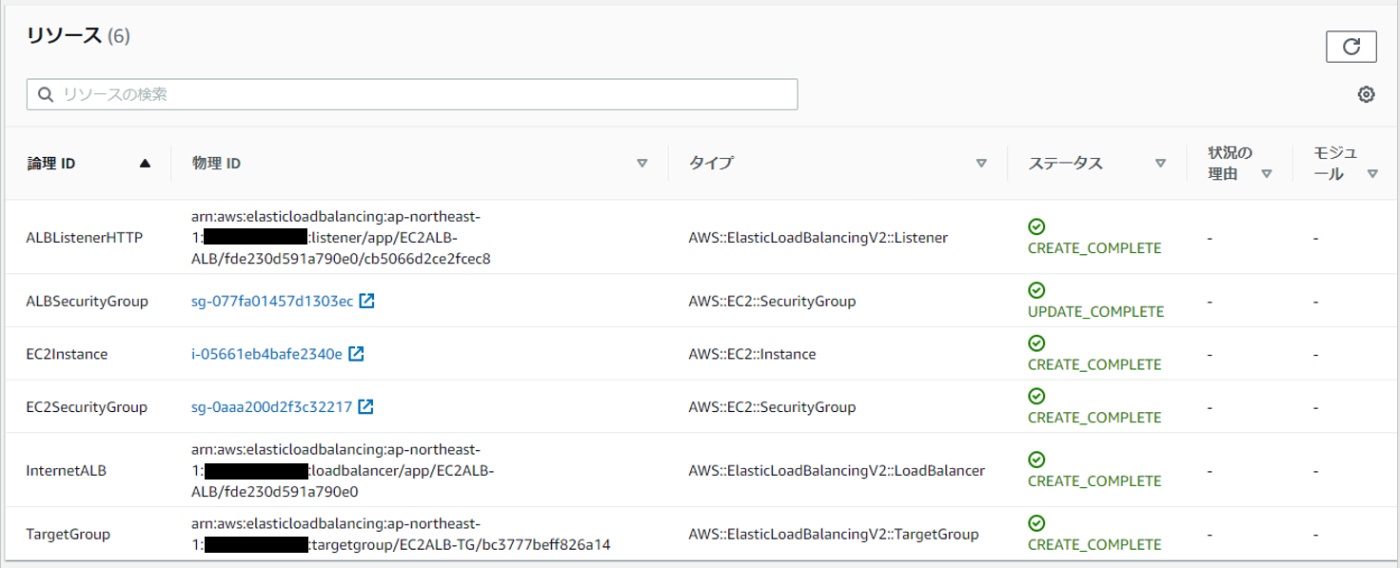
Task: Focus the resource search field
Action: coord(412,94)
